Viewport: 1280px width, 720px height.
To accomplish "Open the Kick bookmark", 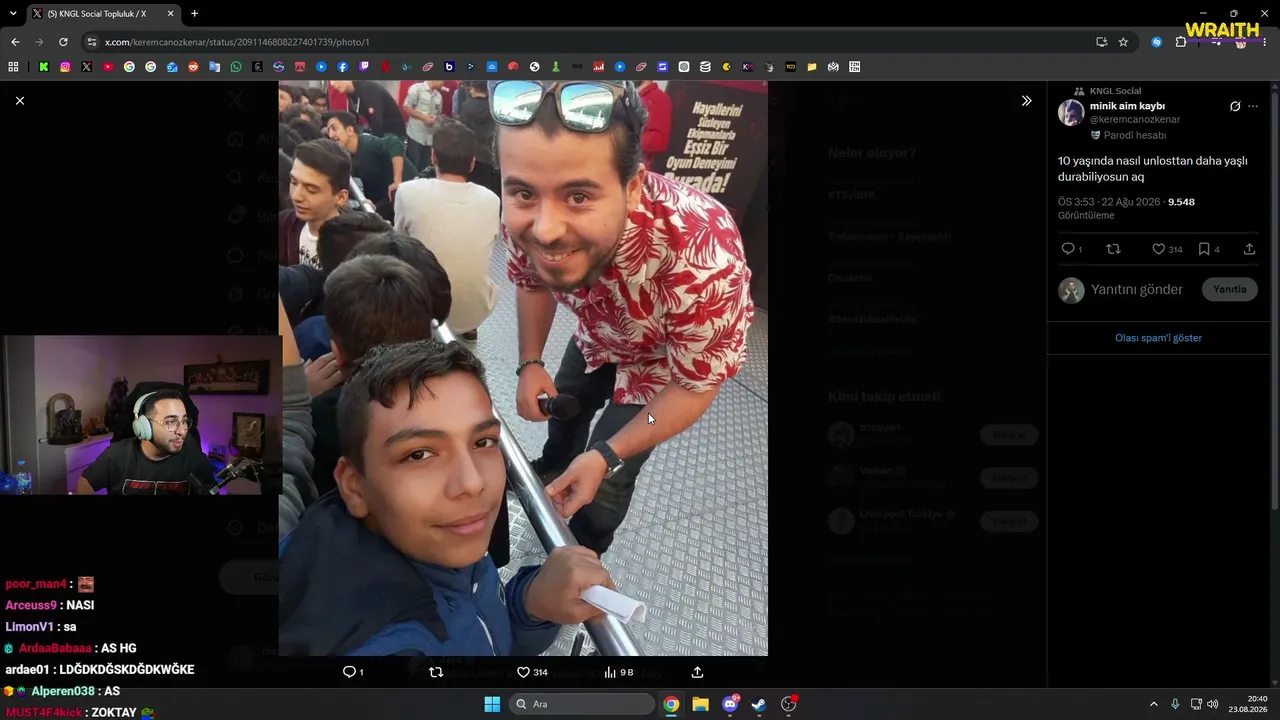I will (x=44, y=67).
